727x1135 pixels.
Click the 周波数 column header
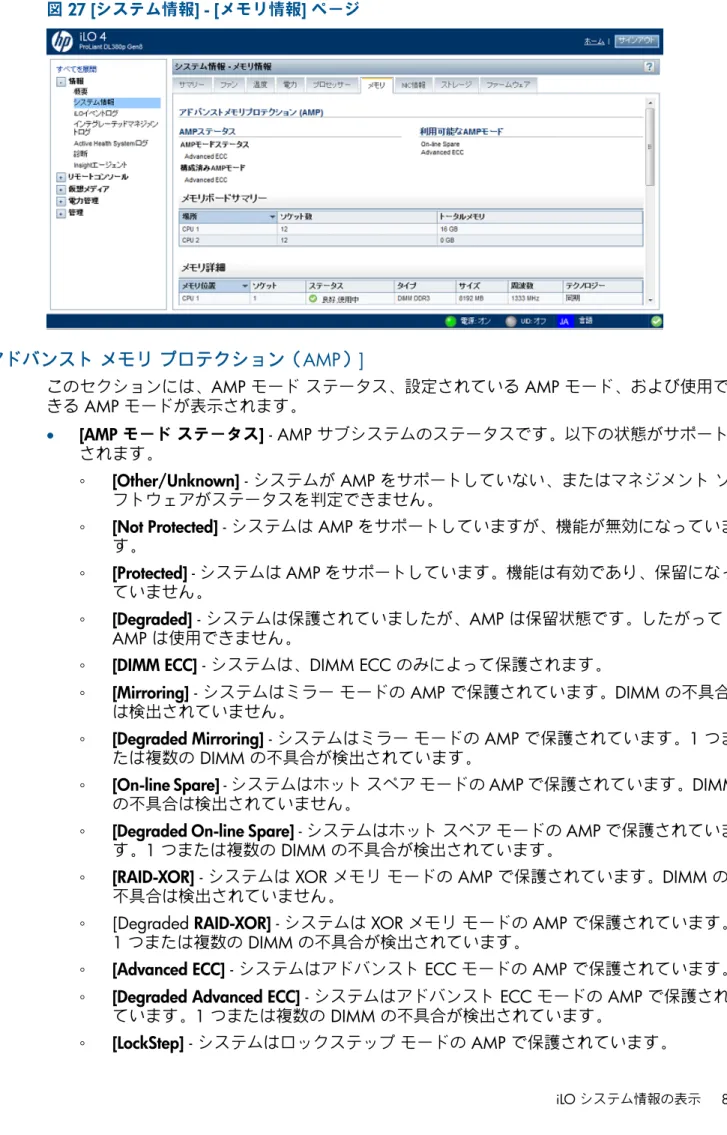point(534,286)
